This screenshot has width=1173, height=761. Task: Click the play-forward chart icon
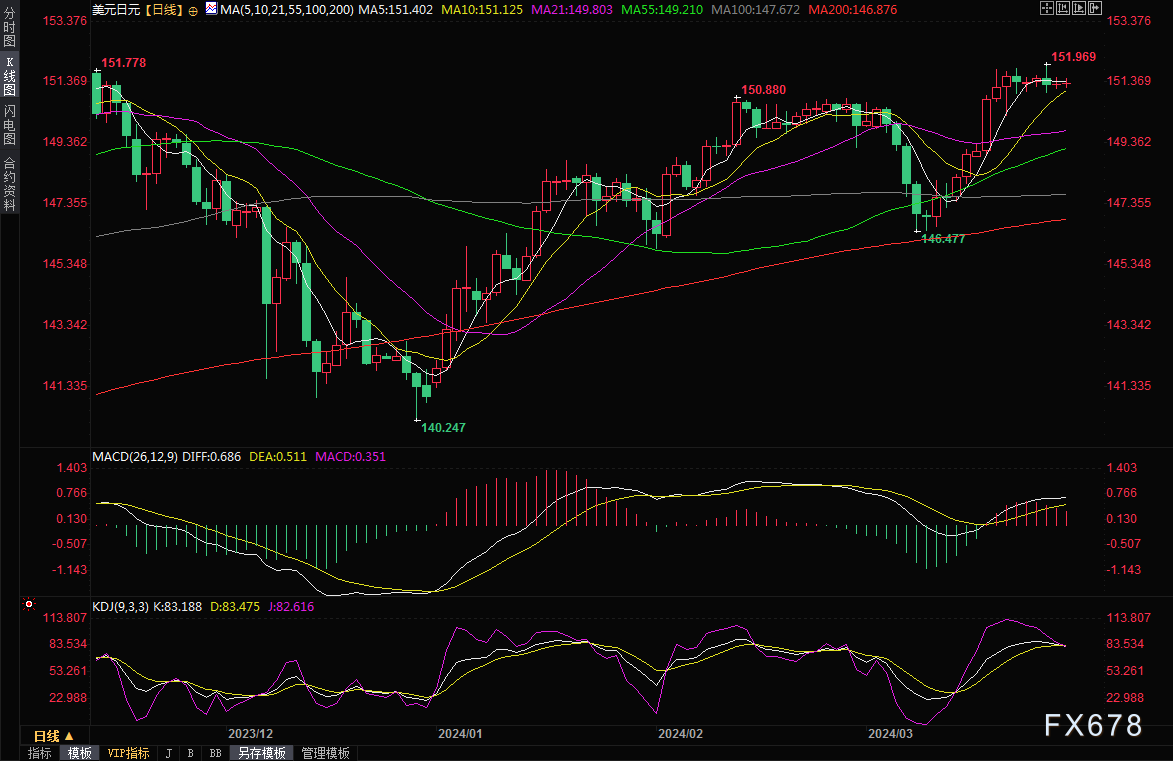pos(1079,8)
